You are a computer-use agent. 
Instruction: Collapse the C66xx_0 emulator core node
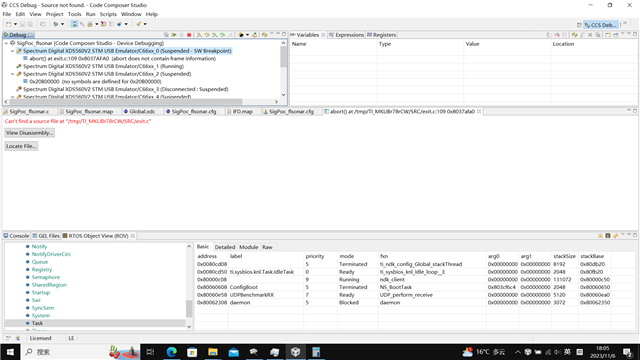point(12,51)
